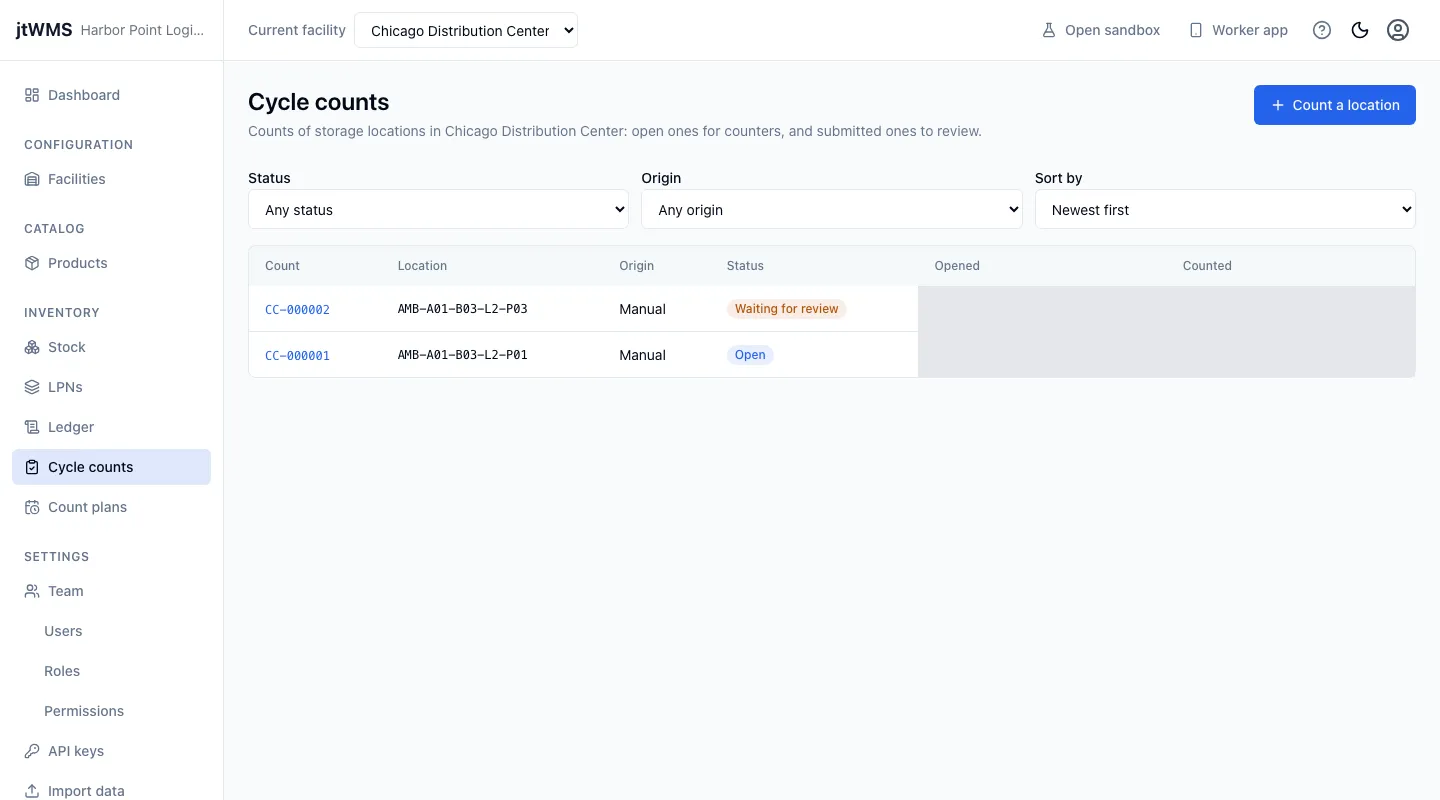This screenshot has height=800, width=1440.
Task: Click the jtWMS logo text
Action: pos(44,30)
